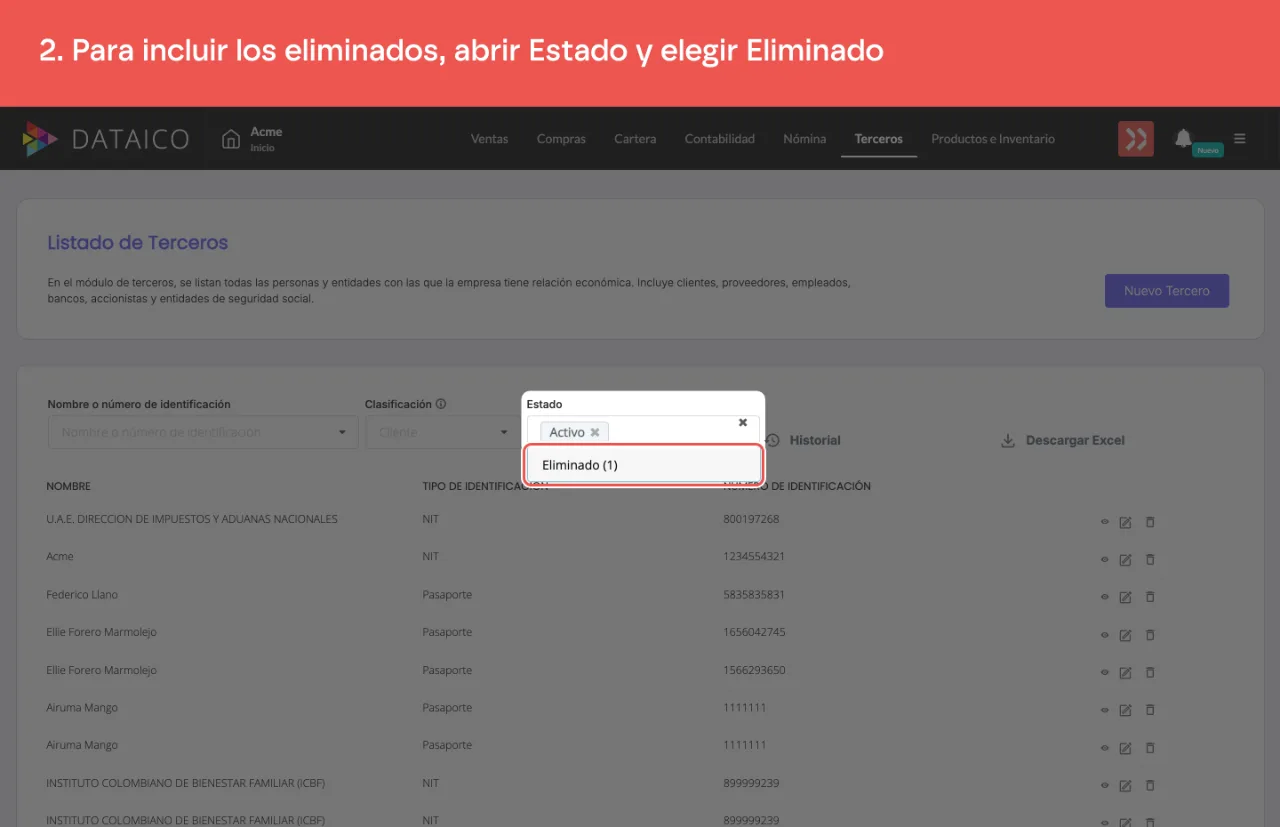Open the hamburger menu in header
The width and height of the screenshot is (1280, 827).
(x=1240, y=139)
